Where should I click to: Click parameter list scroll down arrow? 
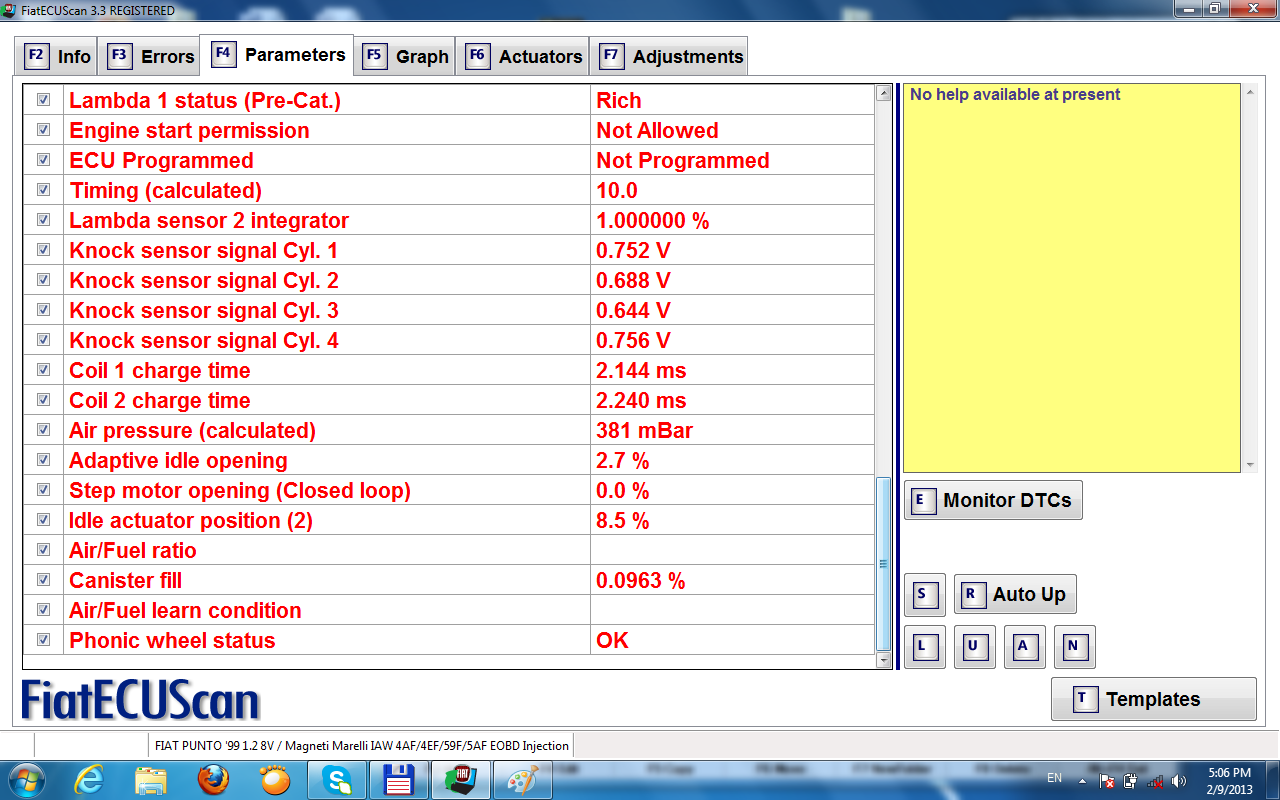(x=883, y=660)
